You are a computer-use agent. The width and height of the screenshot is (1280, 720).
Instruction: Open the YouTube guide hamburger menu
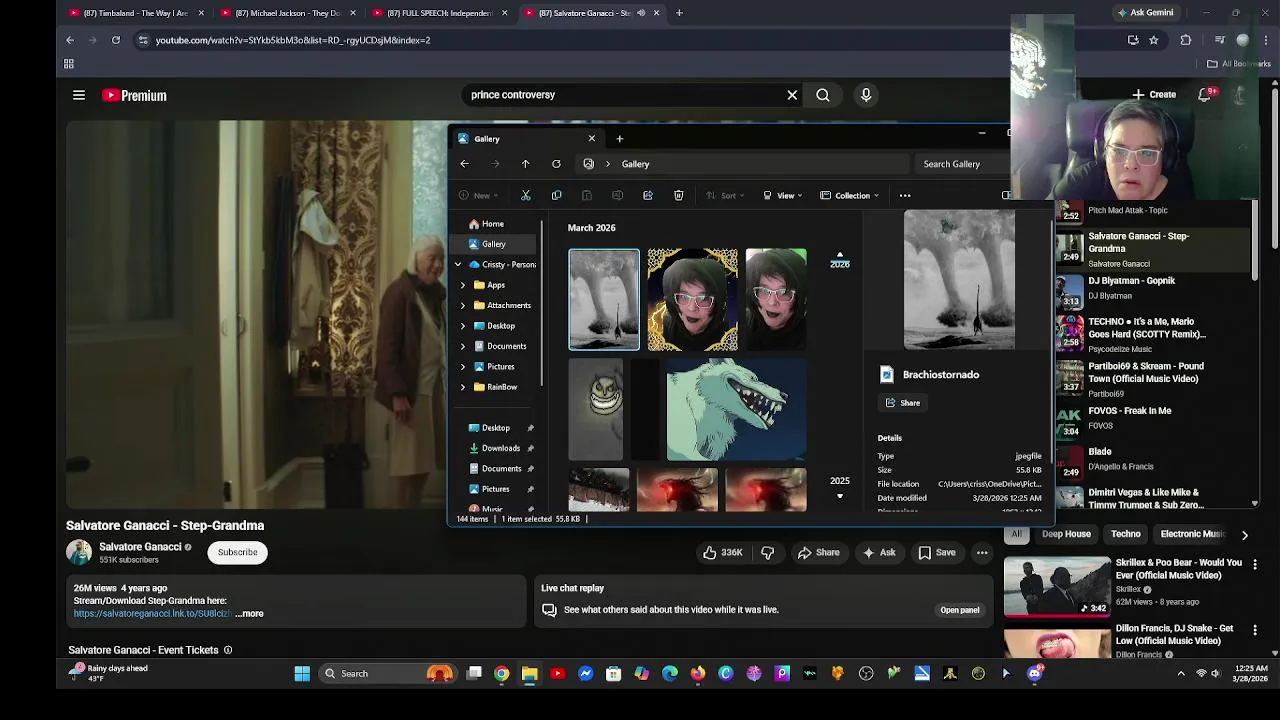[79, 95]
